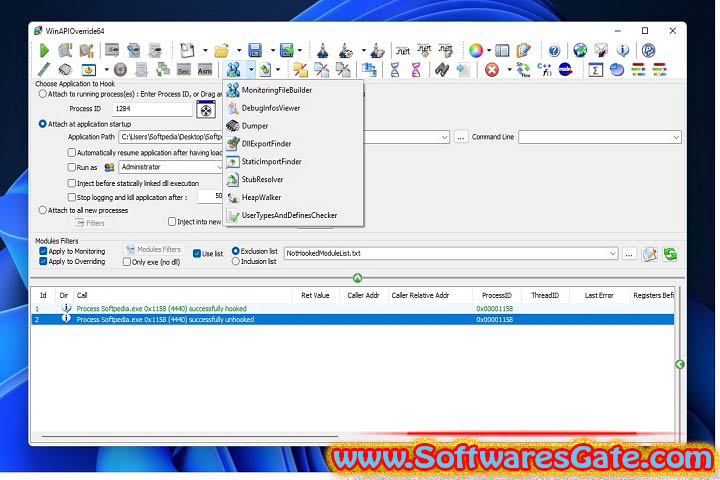Select Attach at application startup radio button

pyautogui.click(x=43, y=124)
